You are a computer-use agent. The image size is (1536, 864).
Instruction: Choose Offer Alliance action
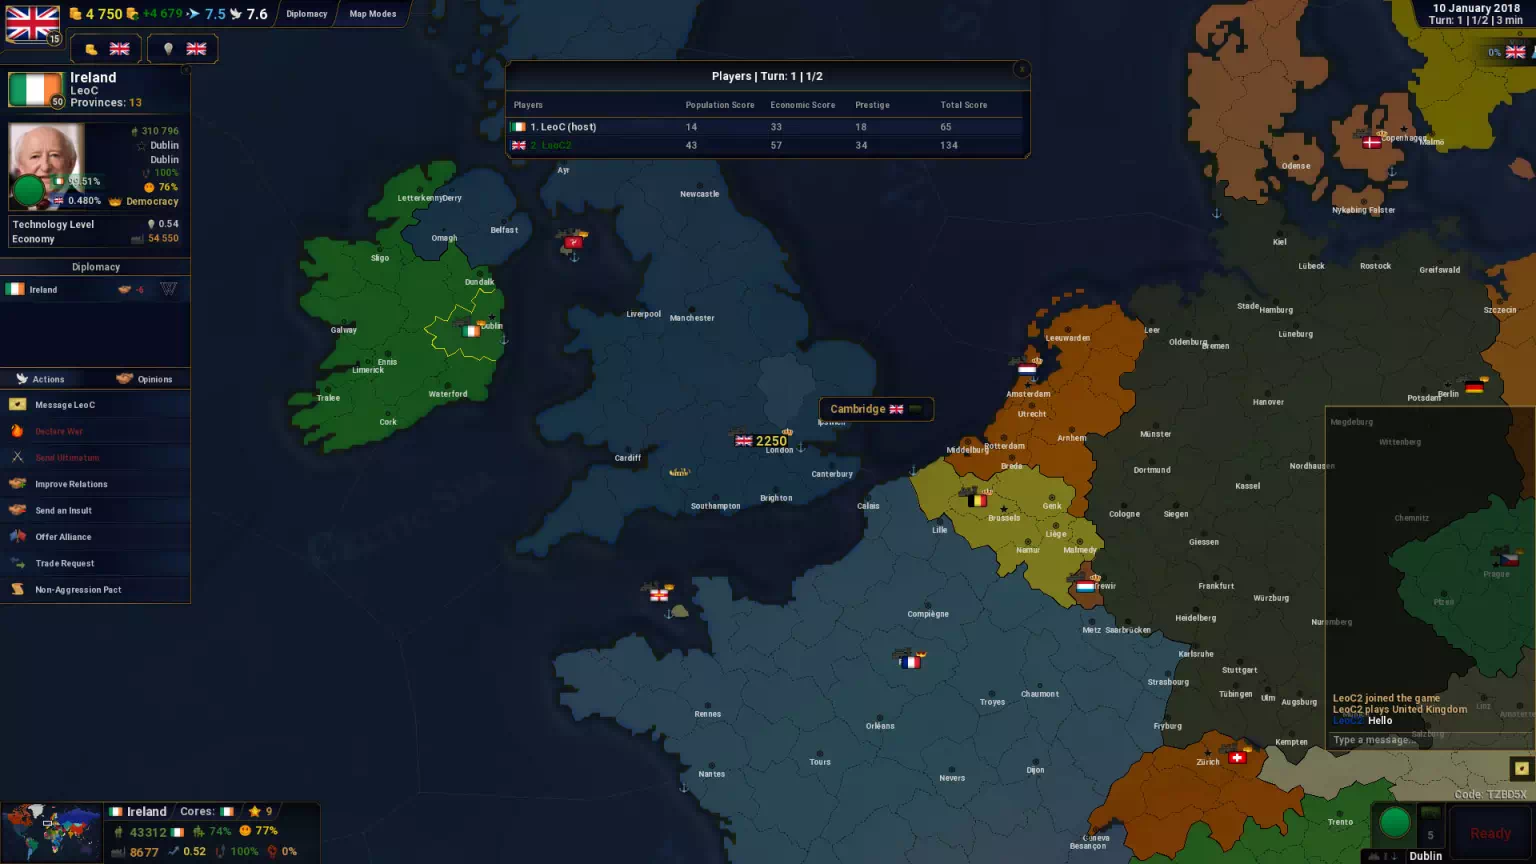96,537
